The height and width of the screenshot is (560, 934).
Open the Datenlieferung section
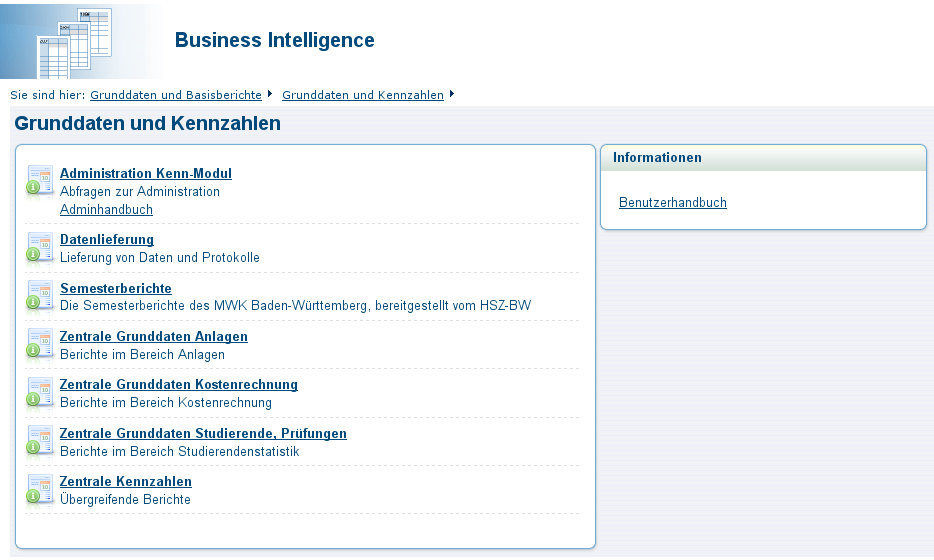tap(107, 239)
